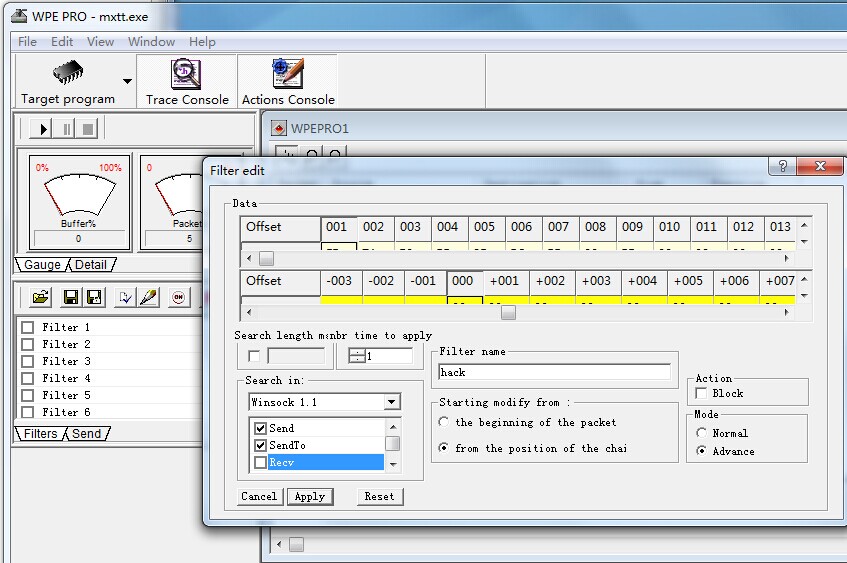Click the Target program chip icon
This screenshot has width=847, height=563.
click(x=68, y=72)
